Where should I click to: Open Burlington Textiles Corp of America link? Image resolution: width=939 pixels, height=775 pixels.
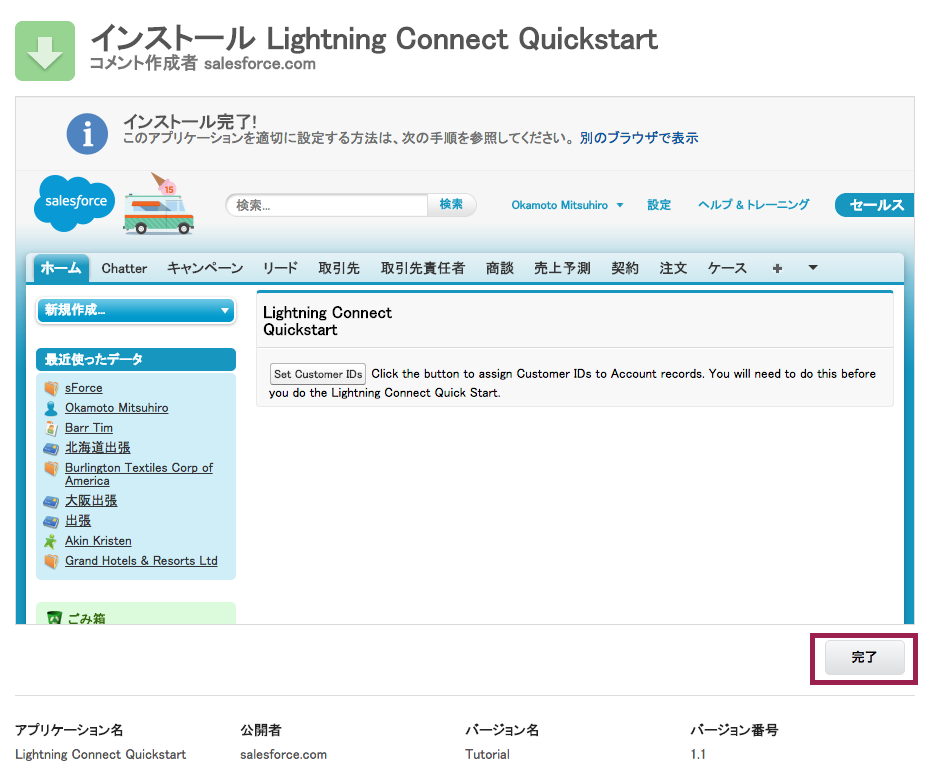coord(139,474)
